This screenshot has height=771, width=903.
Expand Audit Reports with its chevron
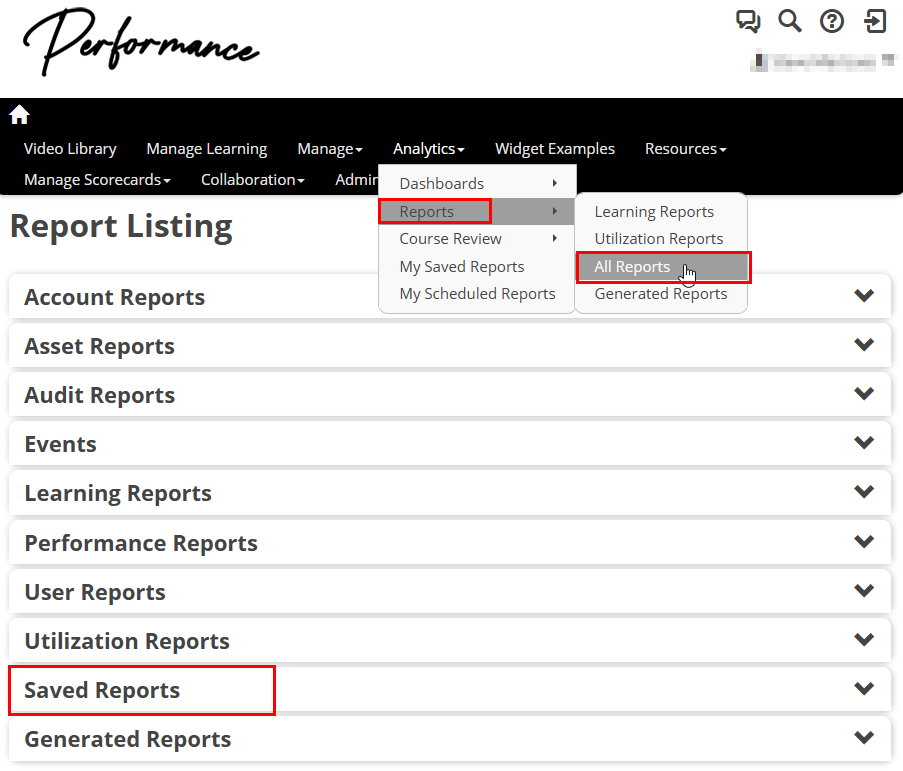pos(864,393)
